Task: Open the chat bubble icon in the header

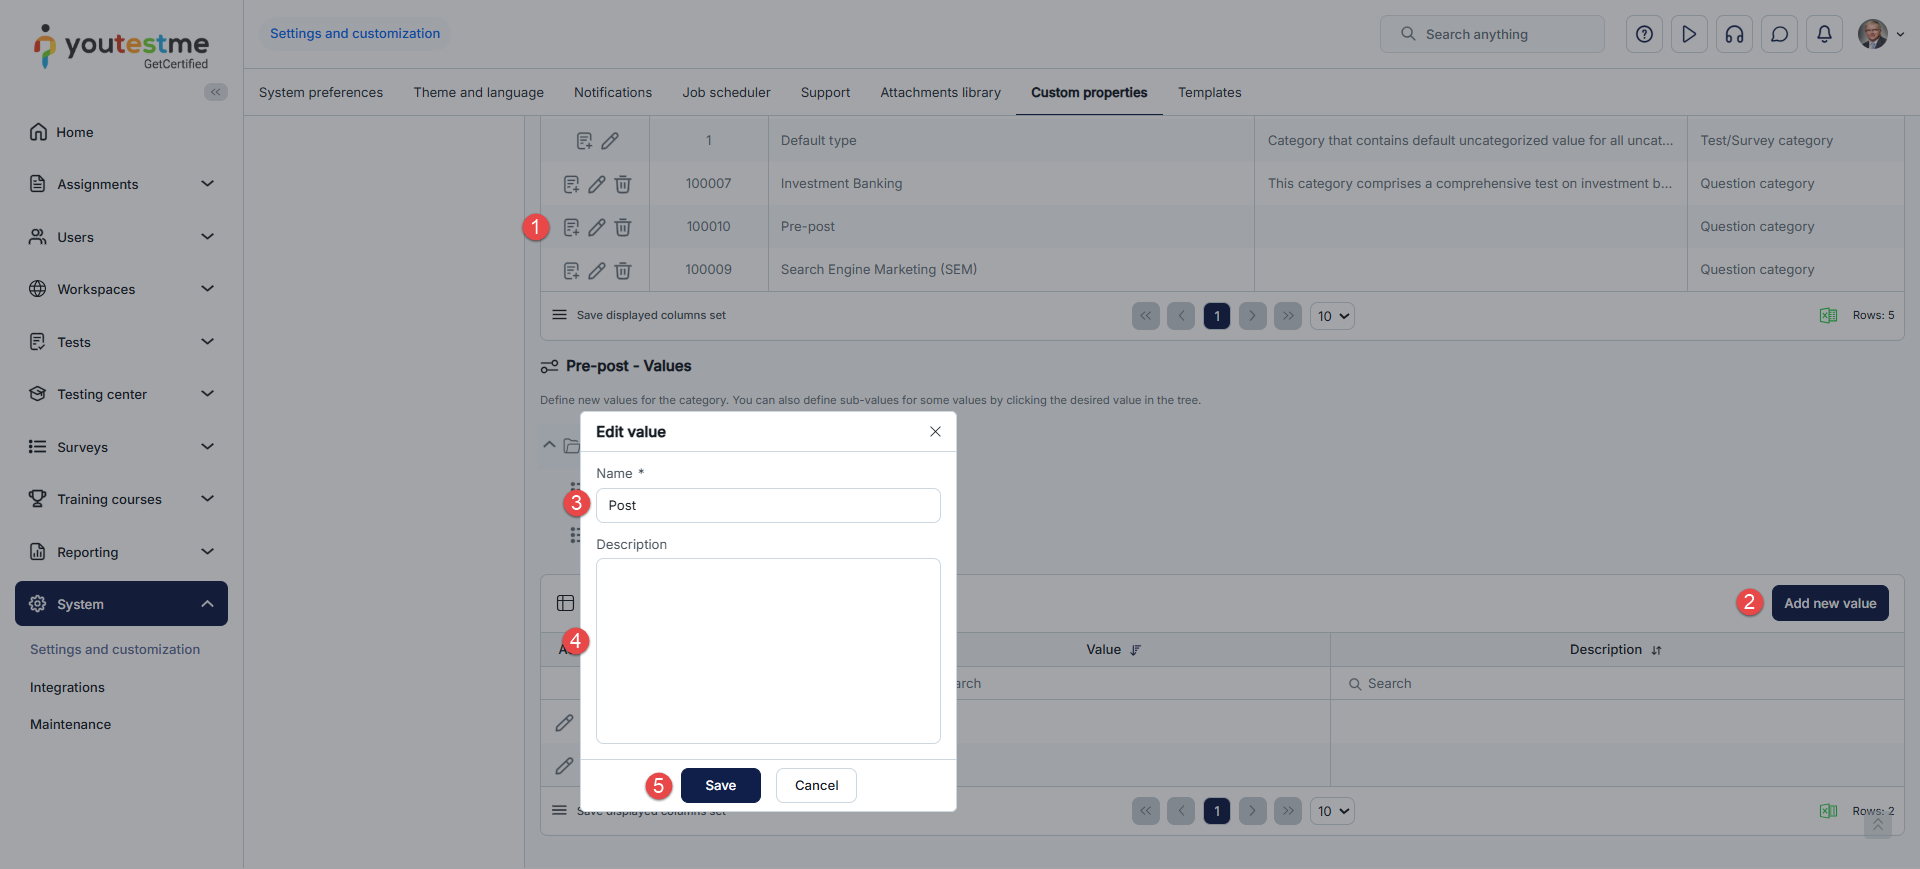Action: click(x=1779, y=34)
